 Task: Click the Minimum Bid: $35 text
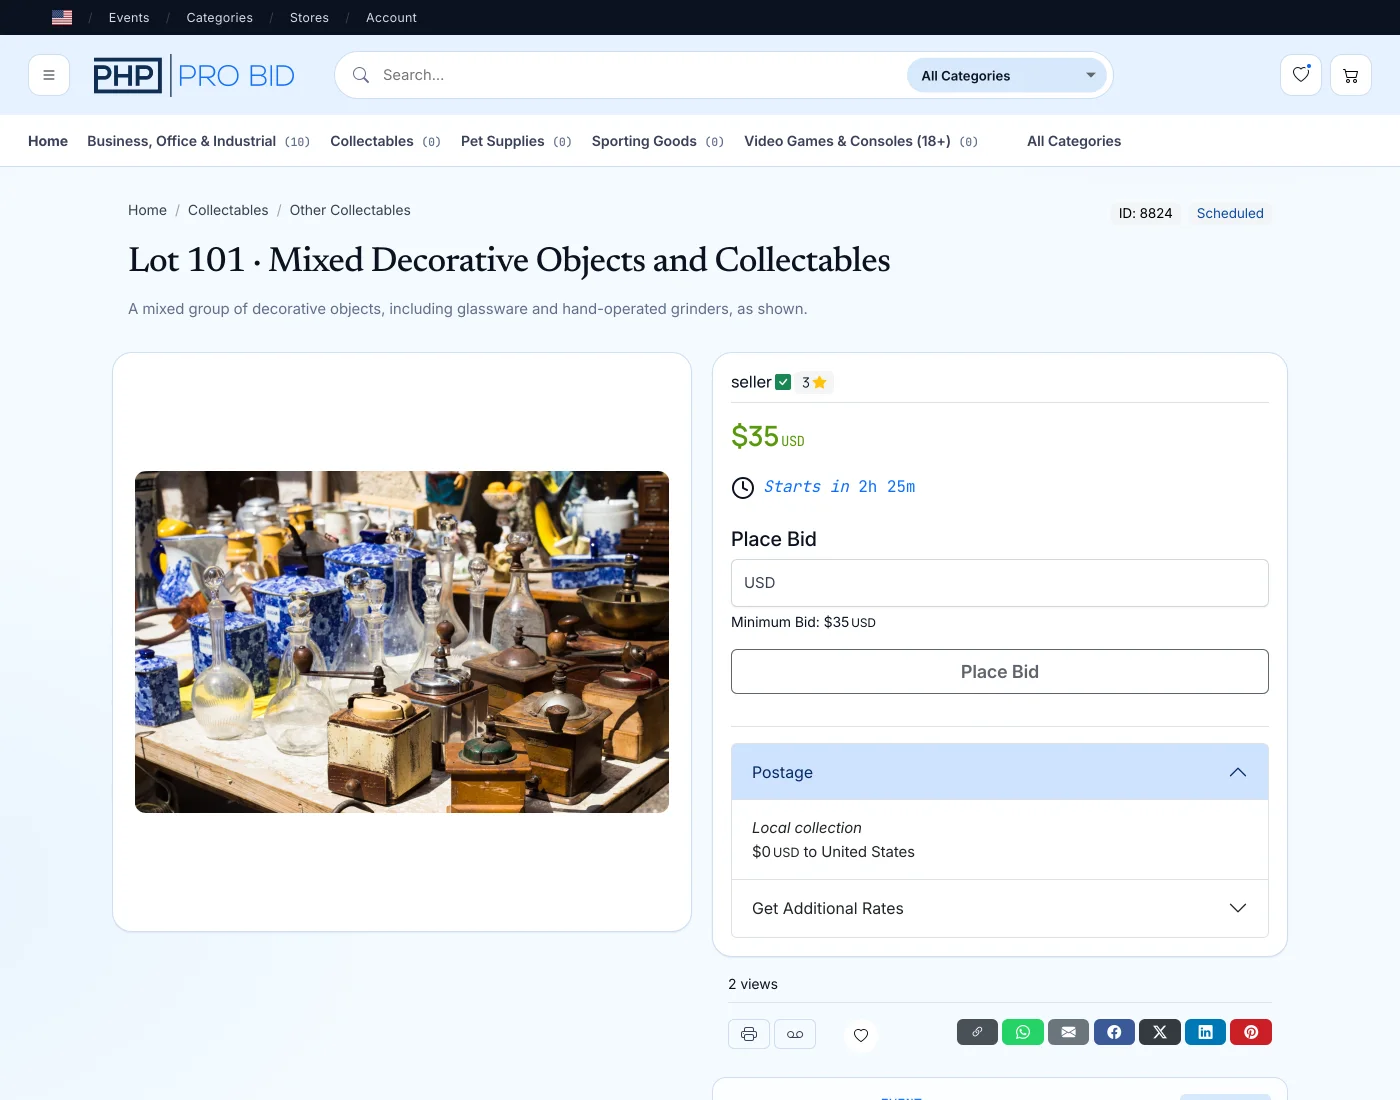click(x=803, y=622)
